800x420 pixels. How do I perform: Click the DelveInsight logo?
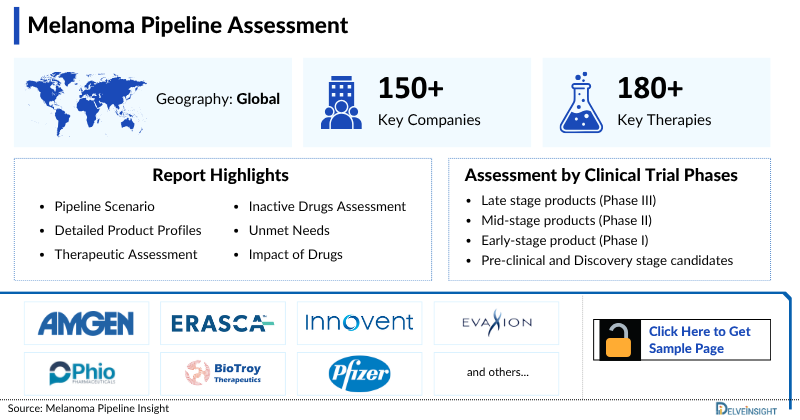click(746, 409)
